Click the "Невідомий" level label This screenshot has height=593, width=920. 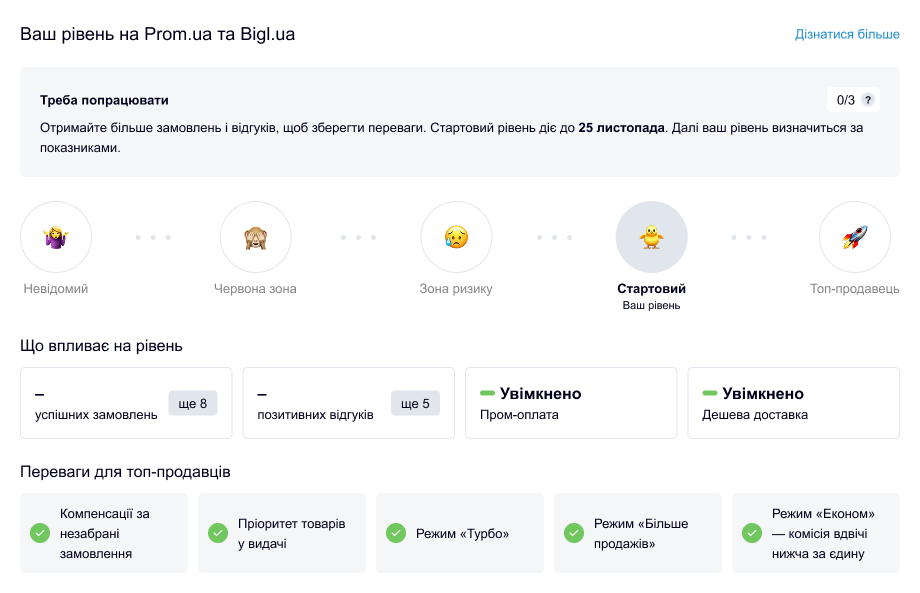[x=56, y=289]
